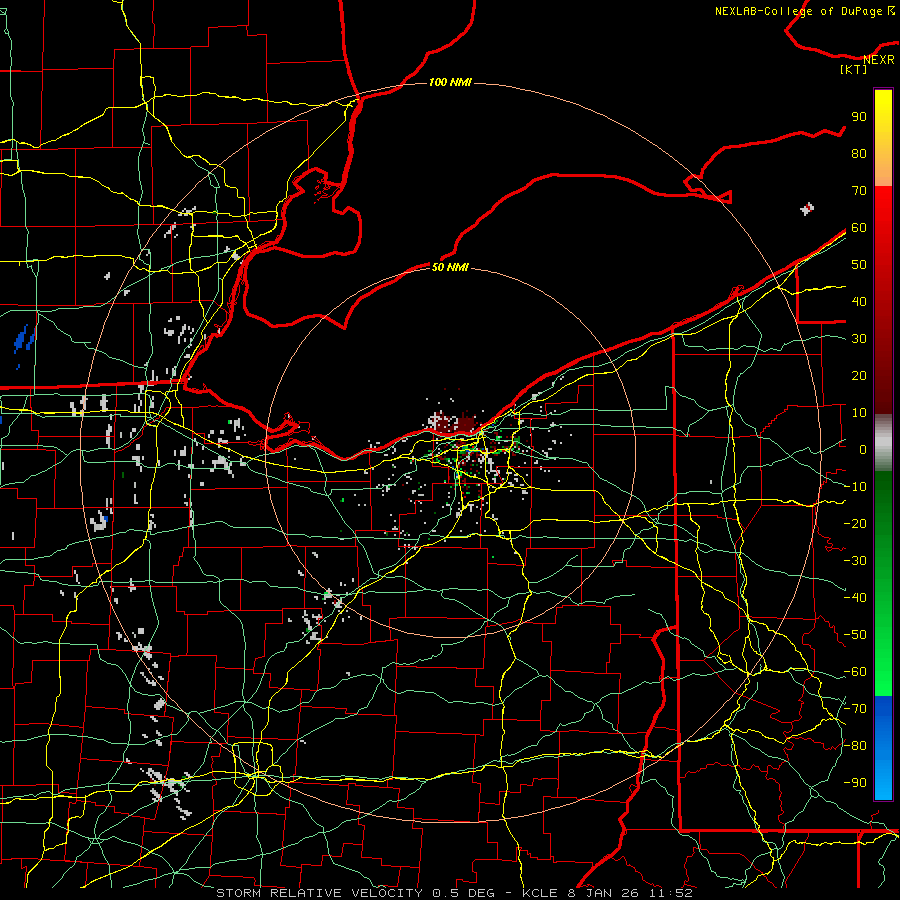Click the bright green -50 knot scale band

click(883, 634)
